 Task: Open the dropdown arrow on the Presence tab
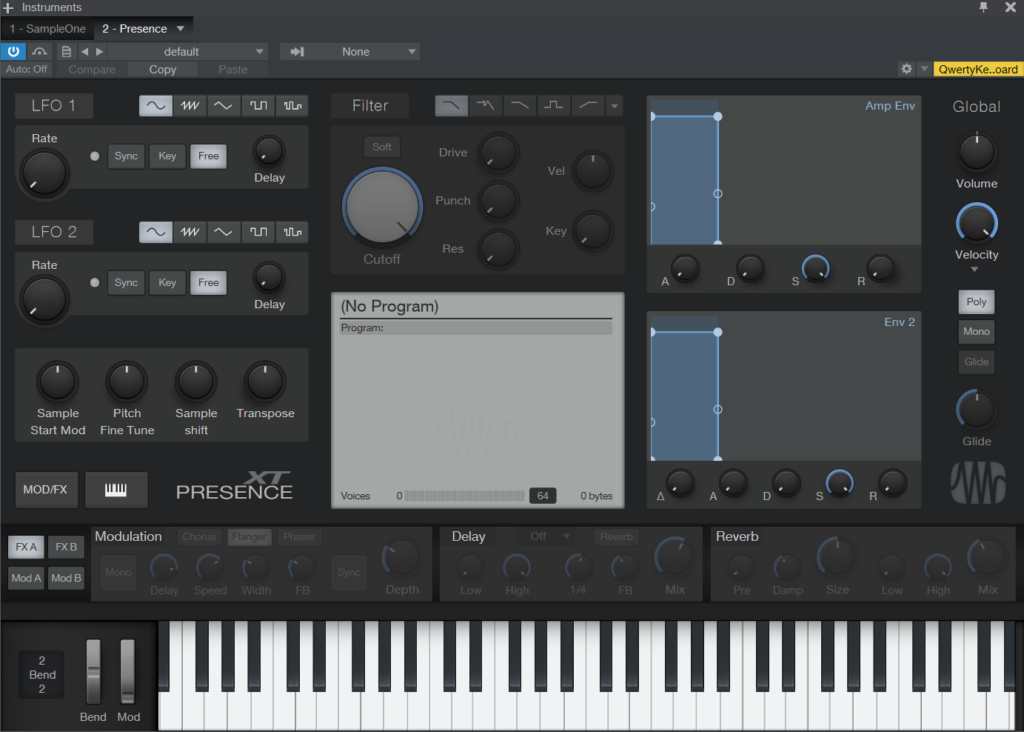(180, 29)
